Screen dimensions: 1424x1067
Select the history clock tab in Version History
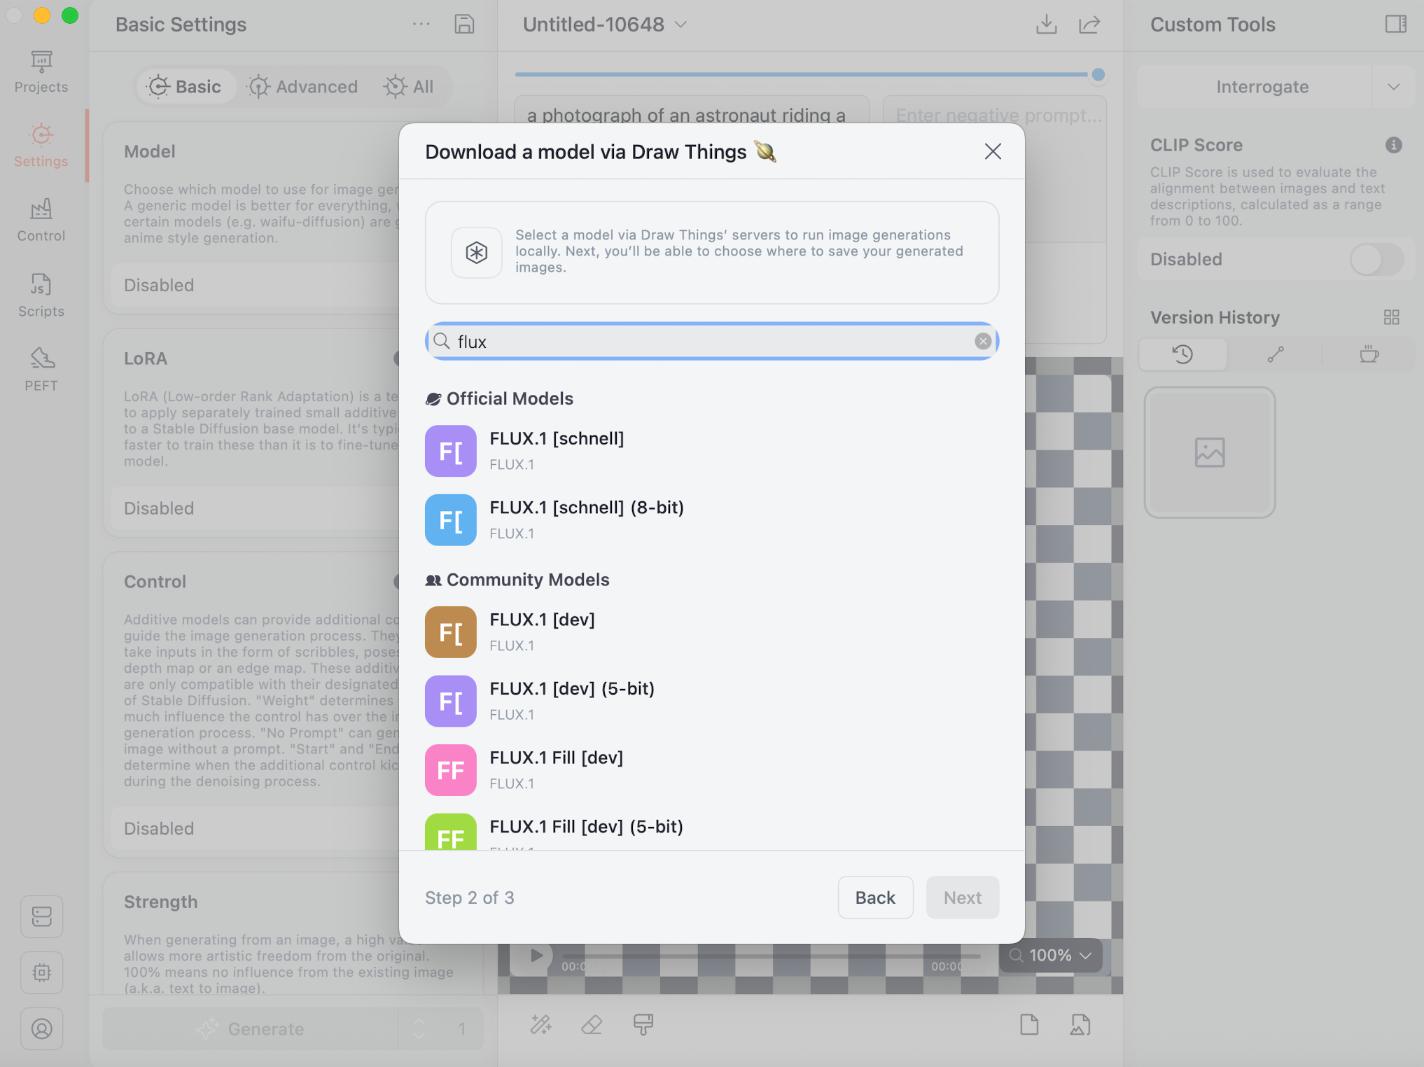[1183, 354]
